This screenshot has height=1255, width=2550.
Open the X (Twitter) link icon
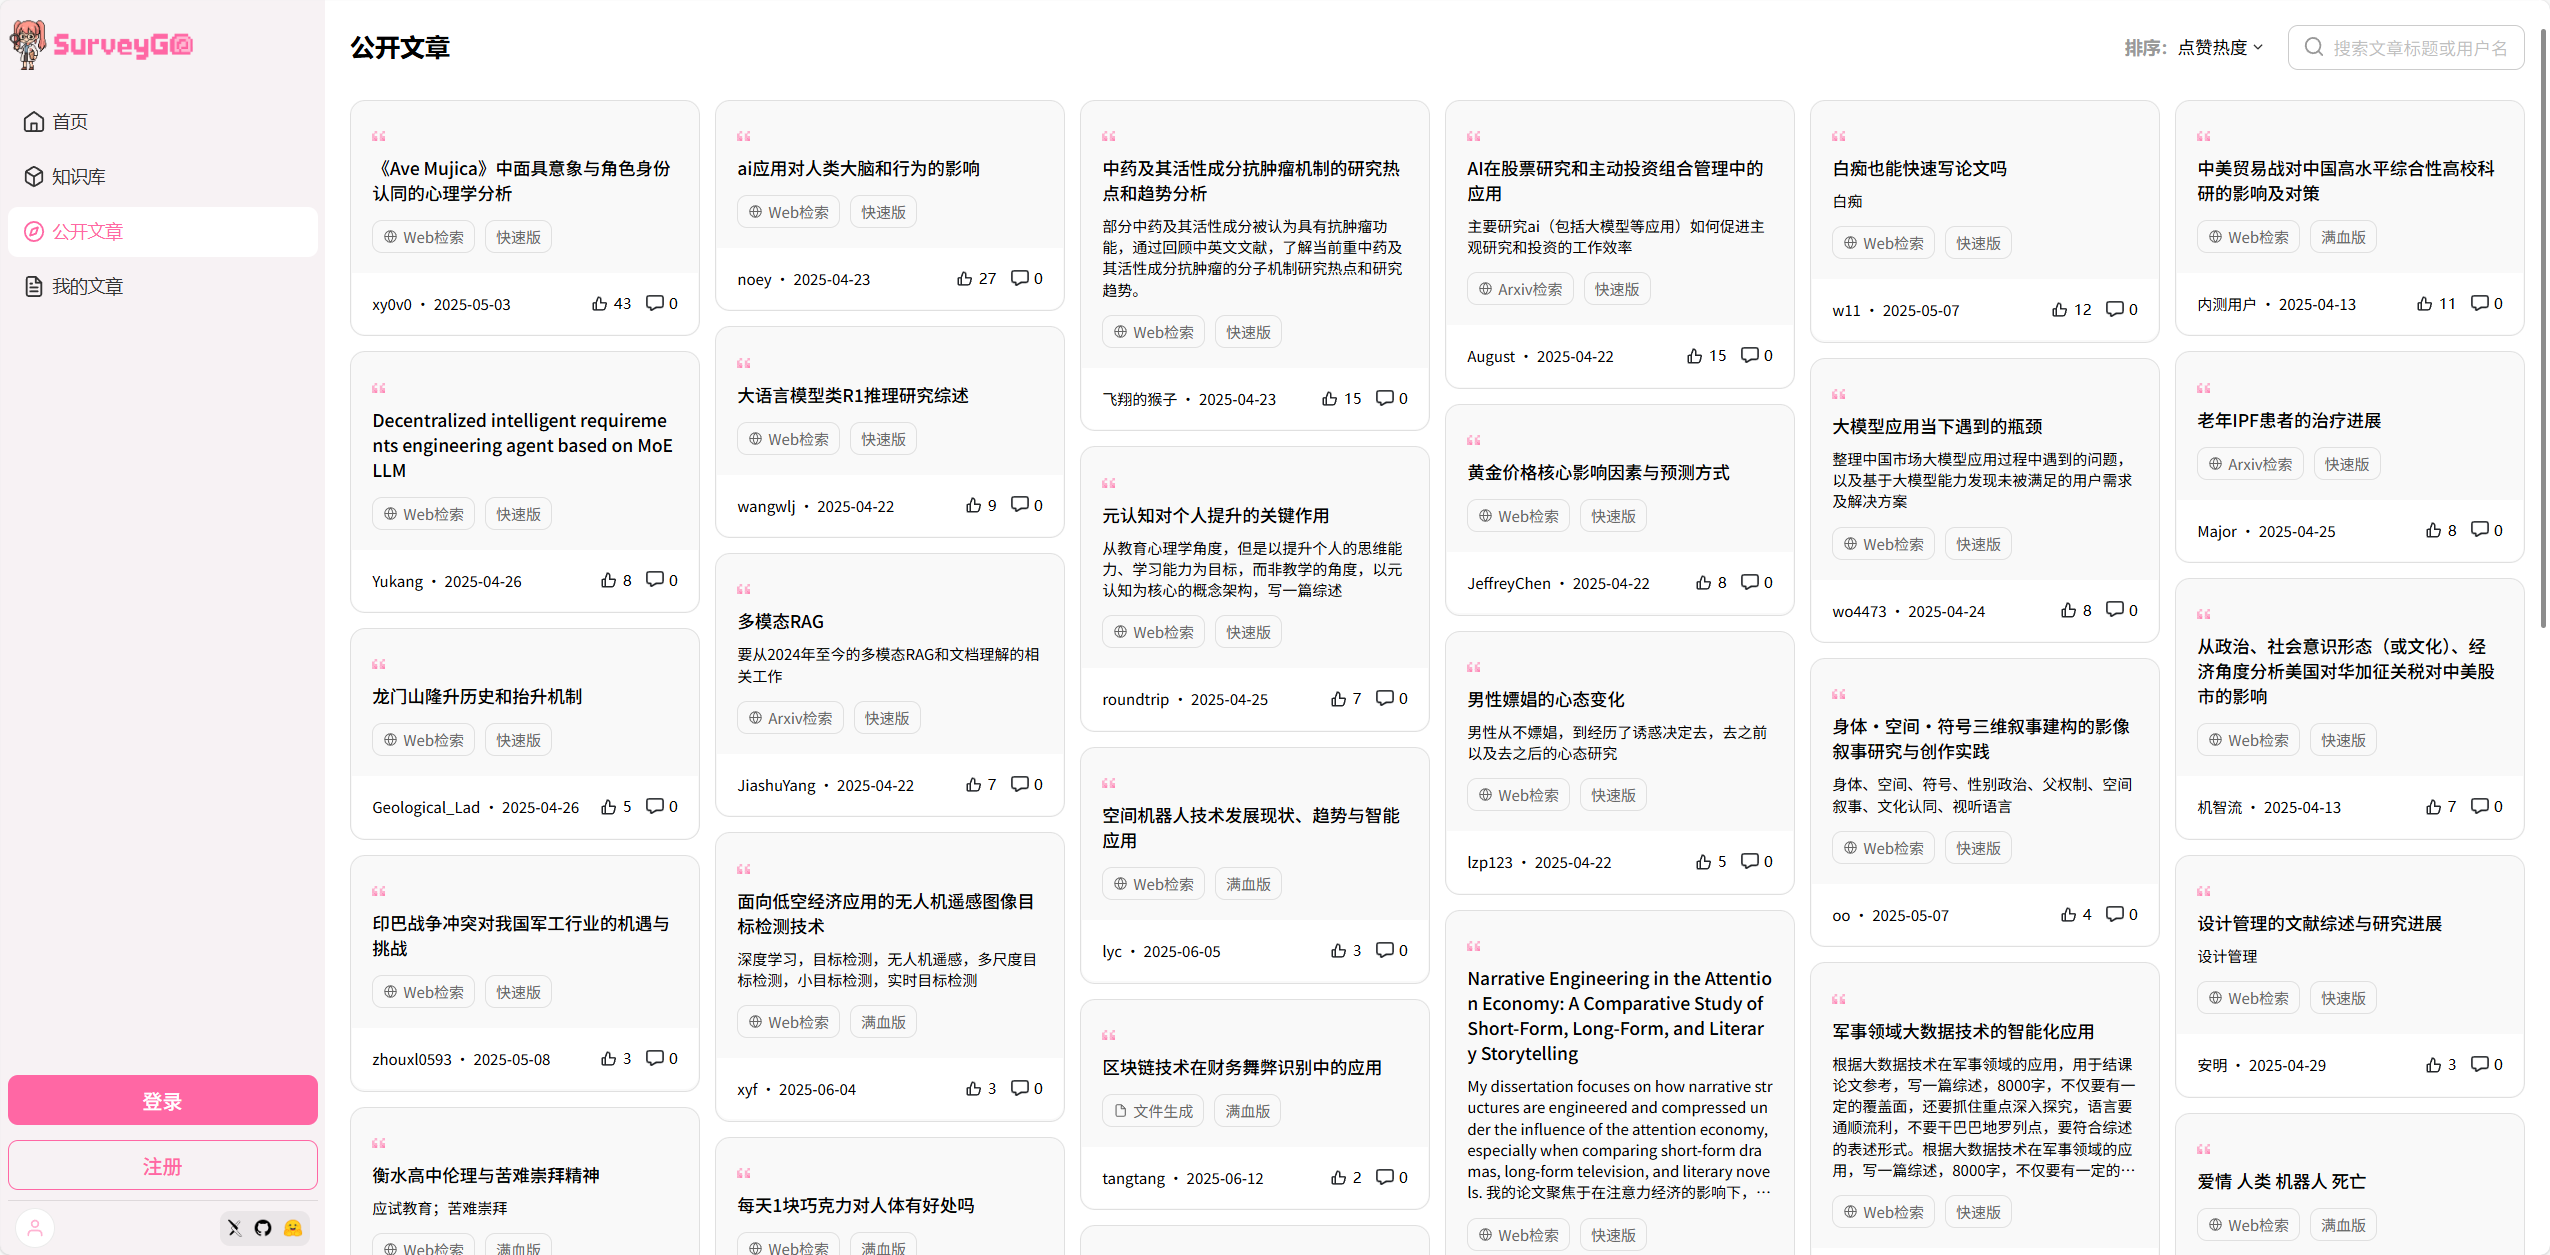[234, 1228]
